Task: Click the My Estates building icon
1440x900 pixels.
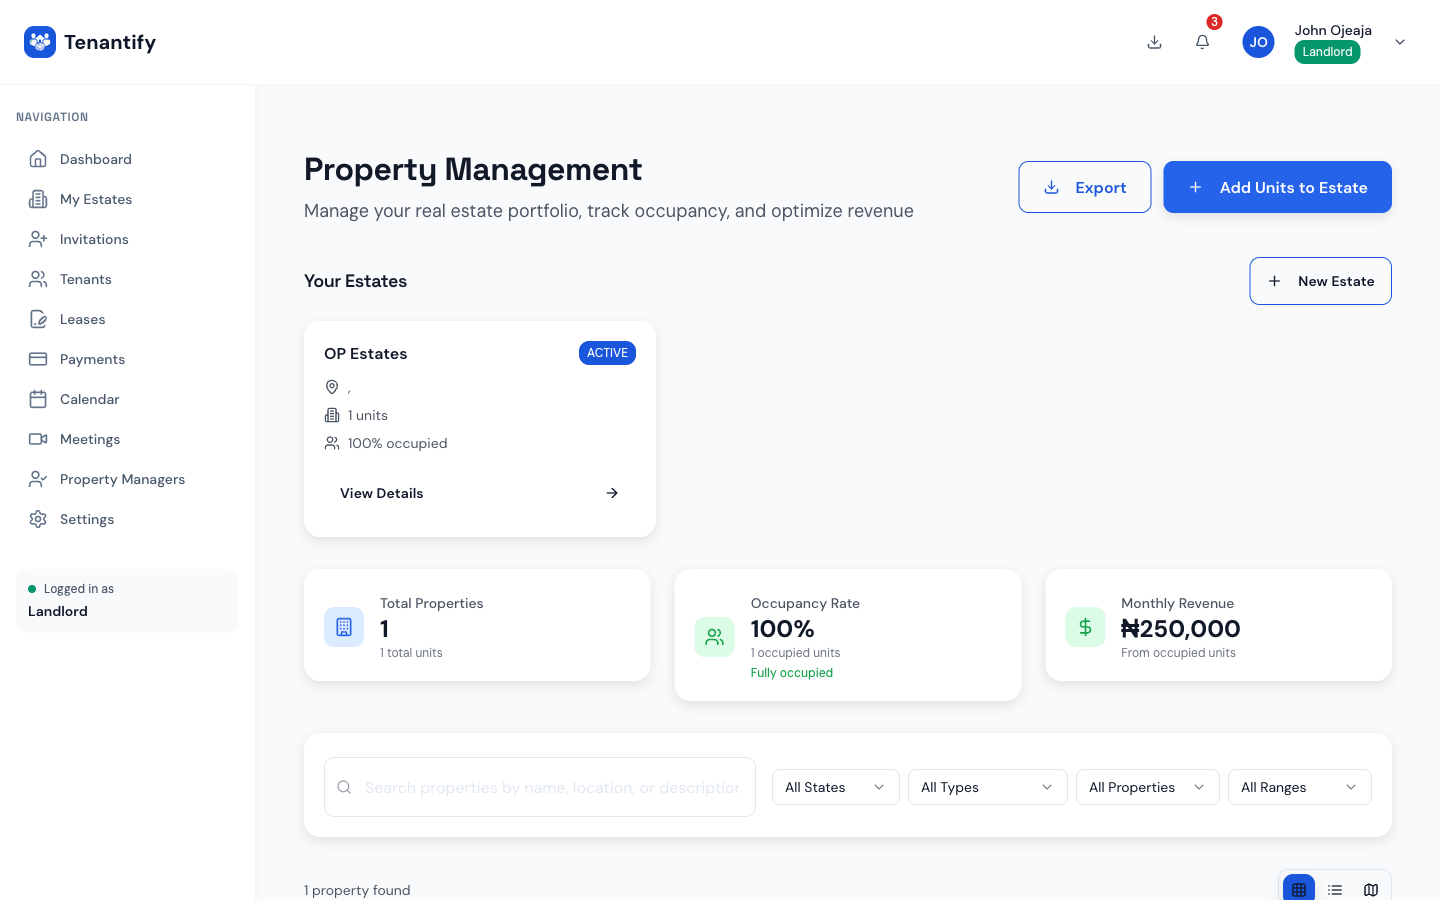Action: pos(38,199)
